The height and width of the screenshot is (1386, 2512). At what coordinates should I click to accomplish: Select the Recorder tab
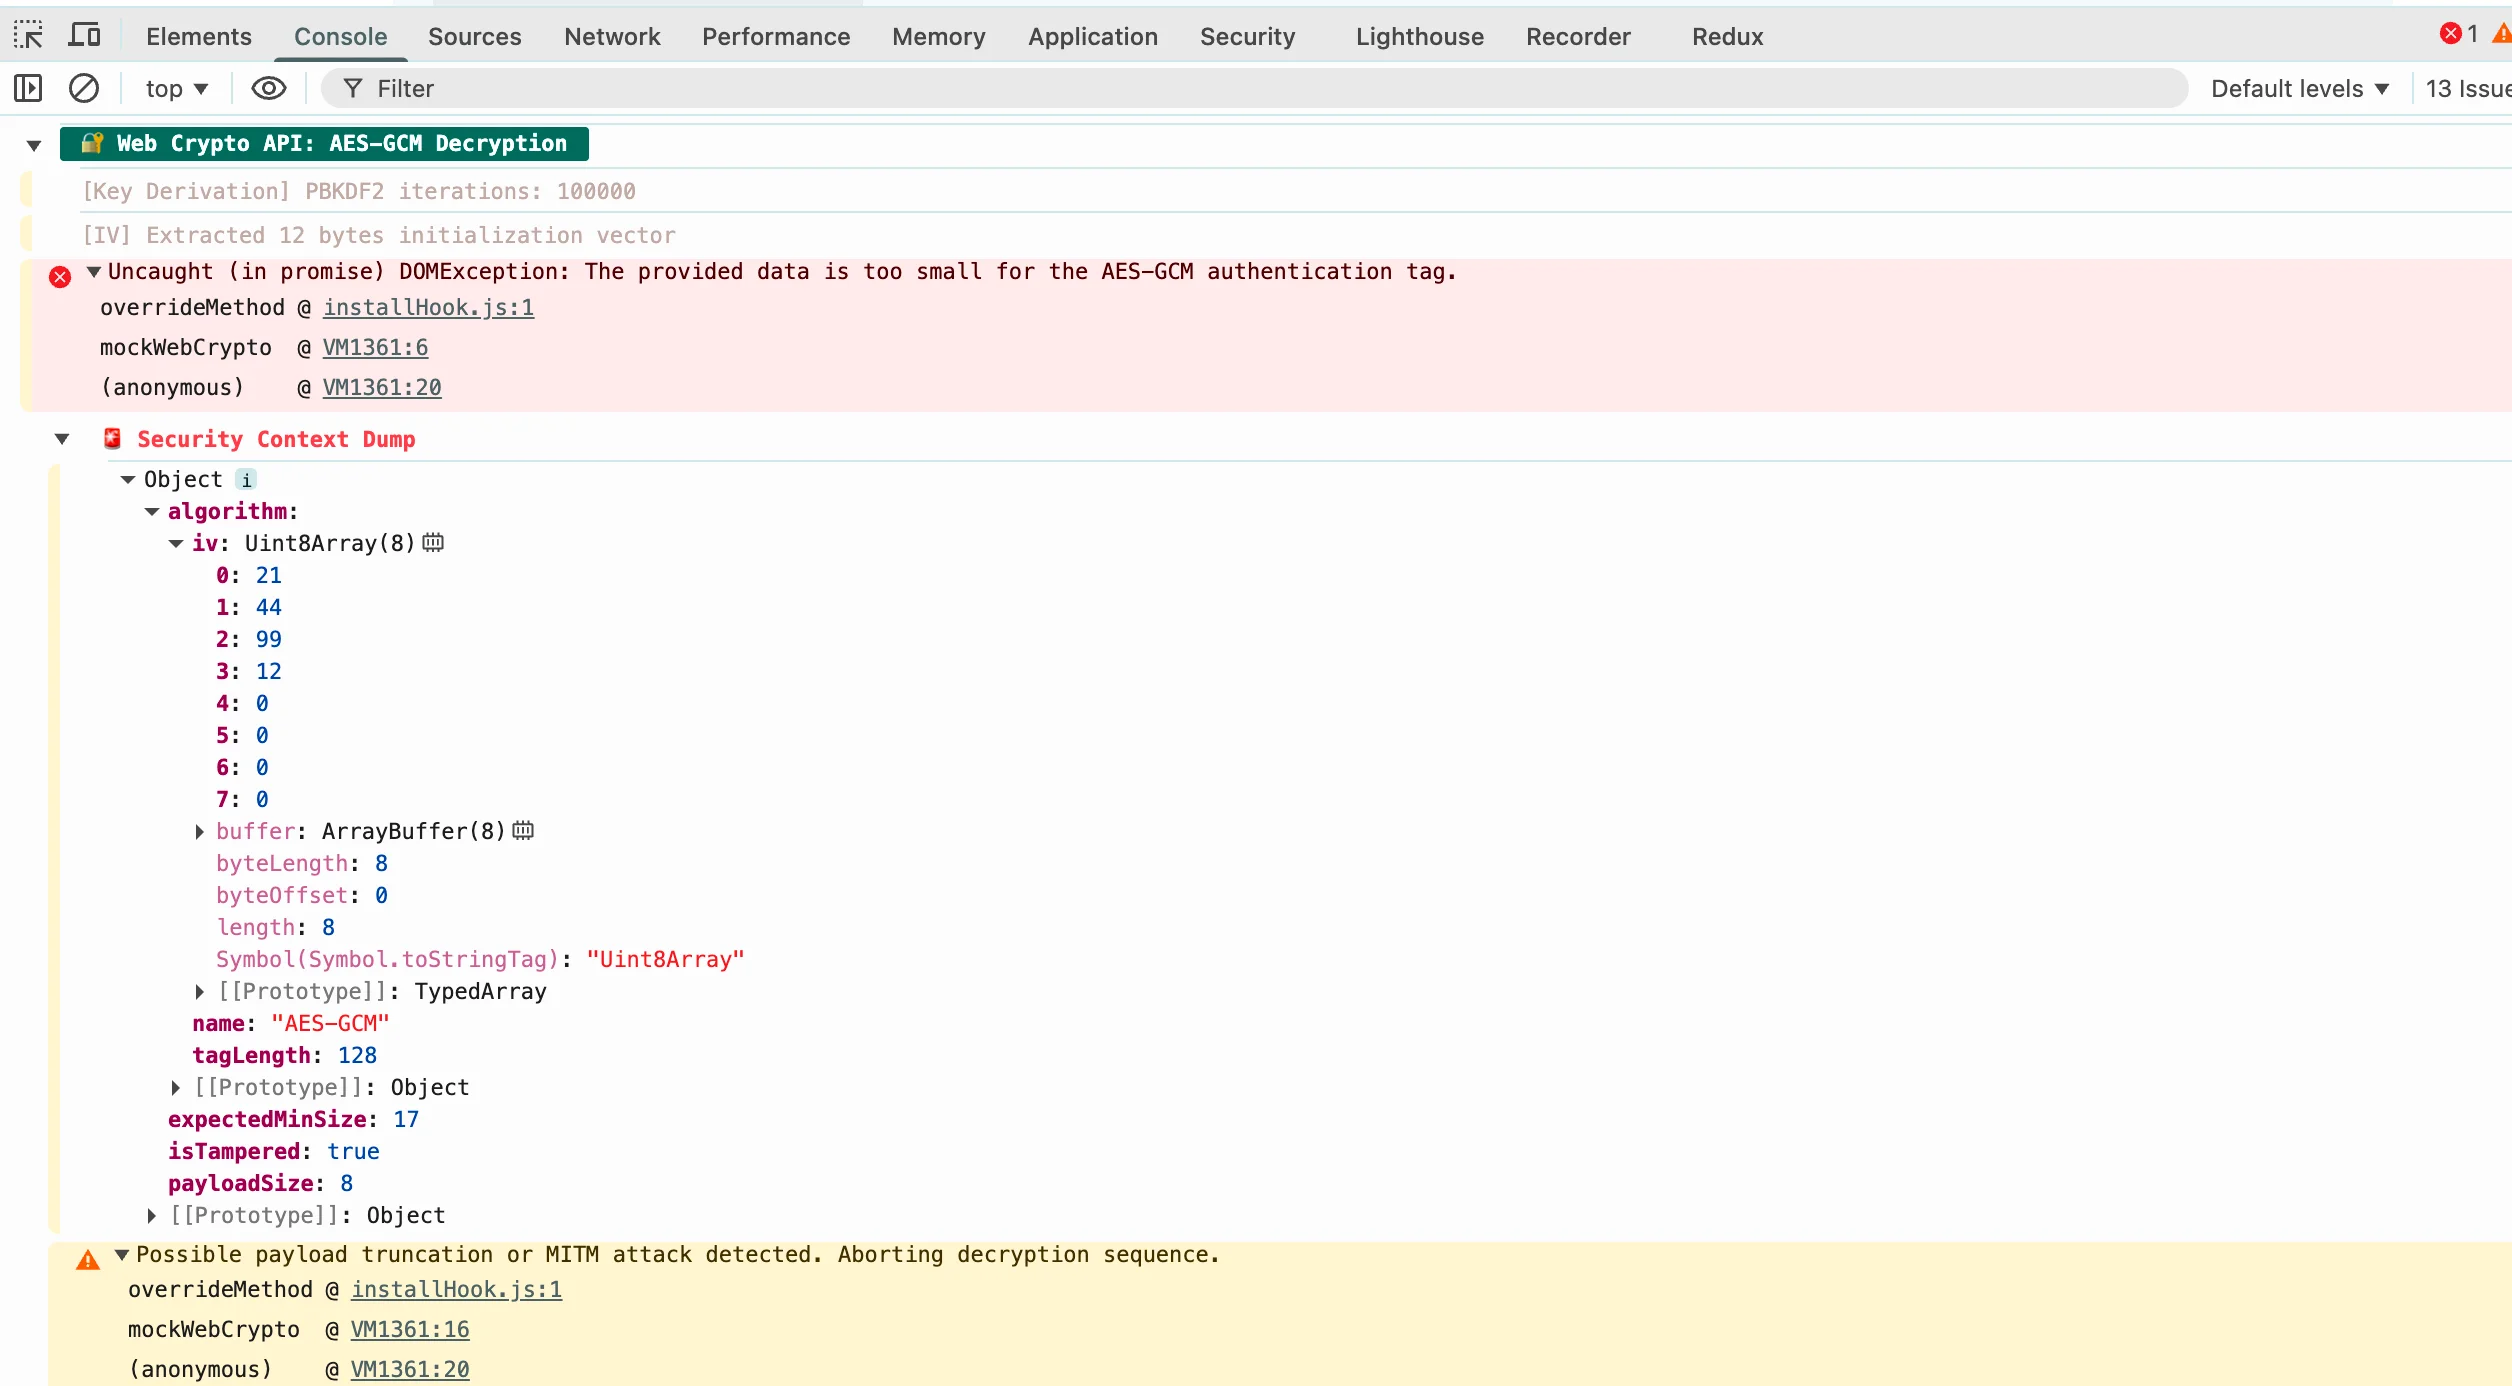point(1578,36)
